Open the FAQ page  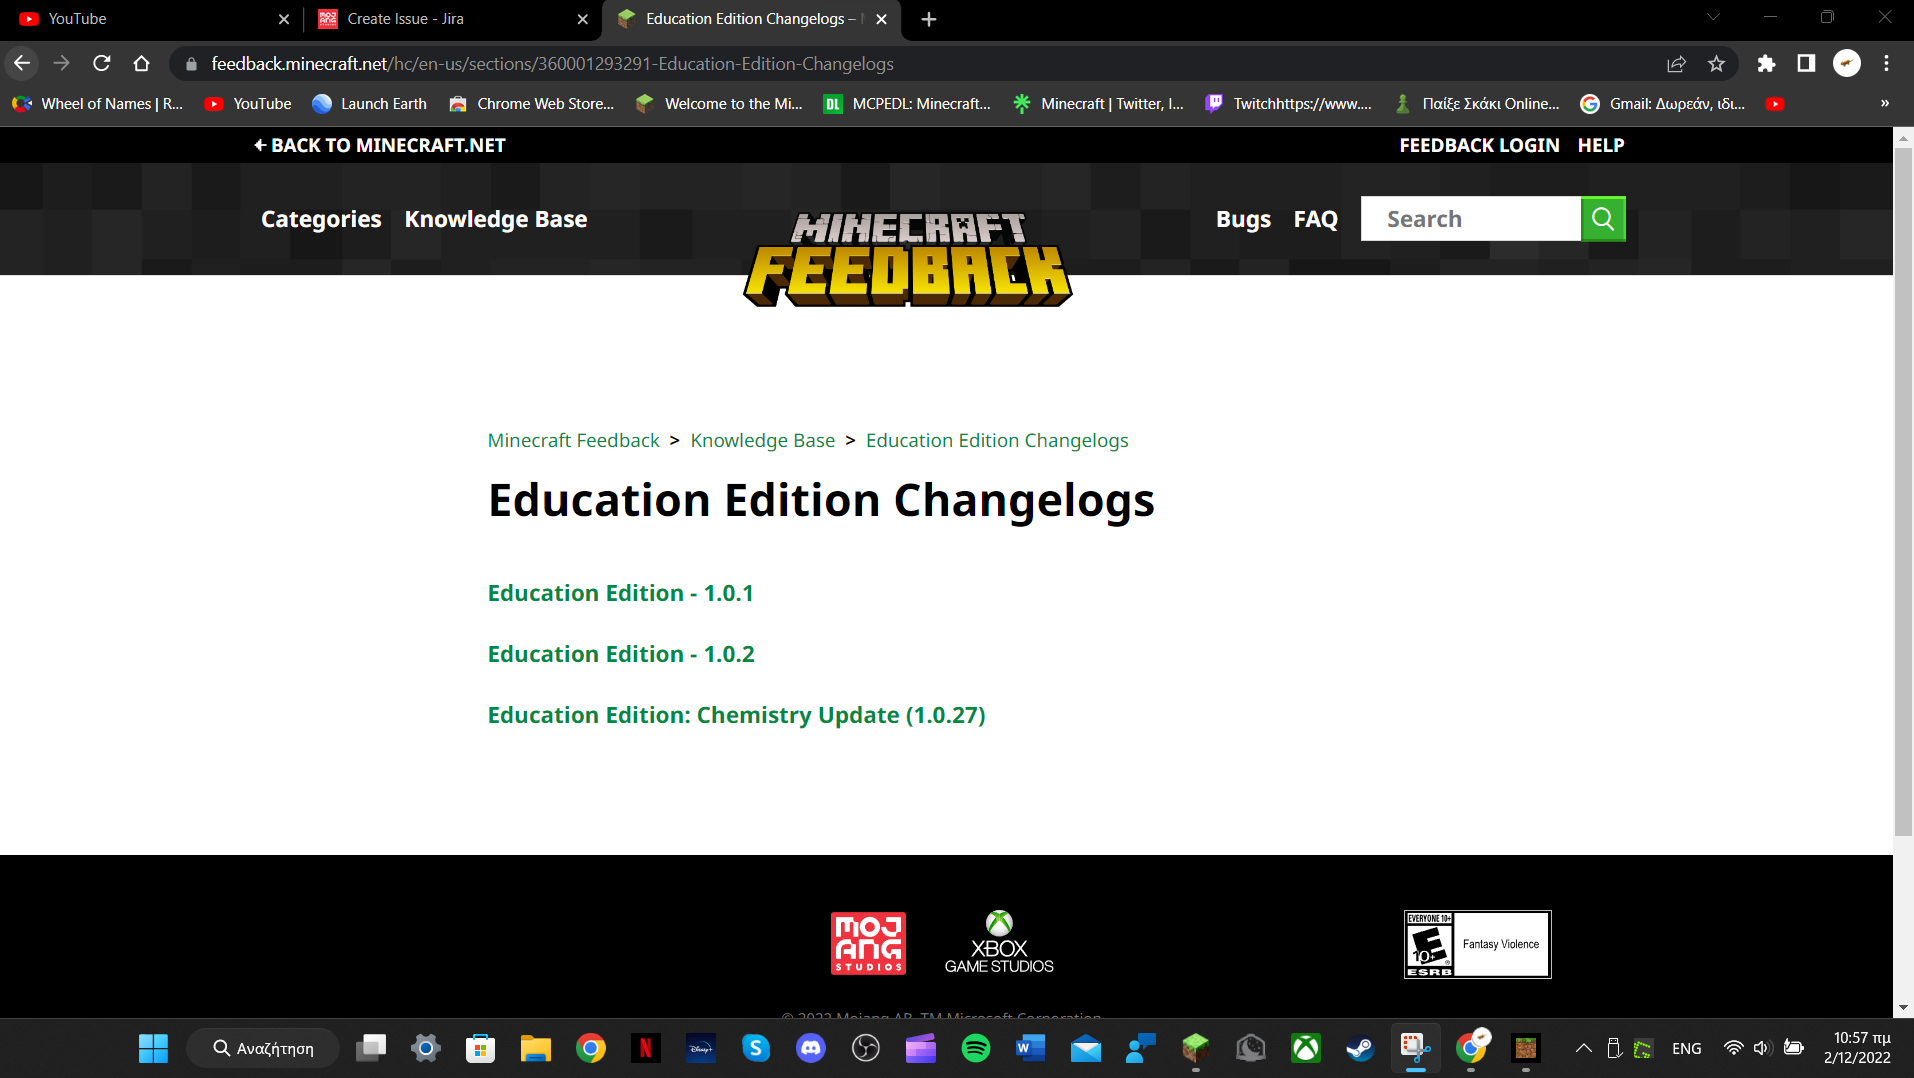1315,219
